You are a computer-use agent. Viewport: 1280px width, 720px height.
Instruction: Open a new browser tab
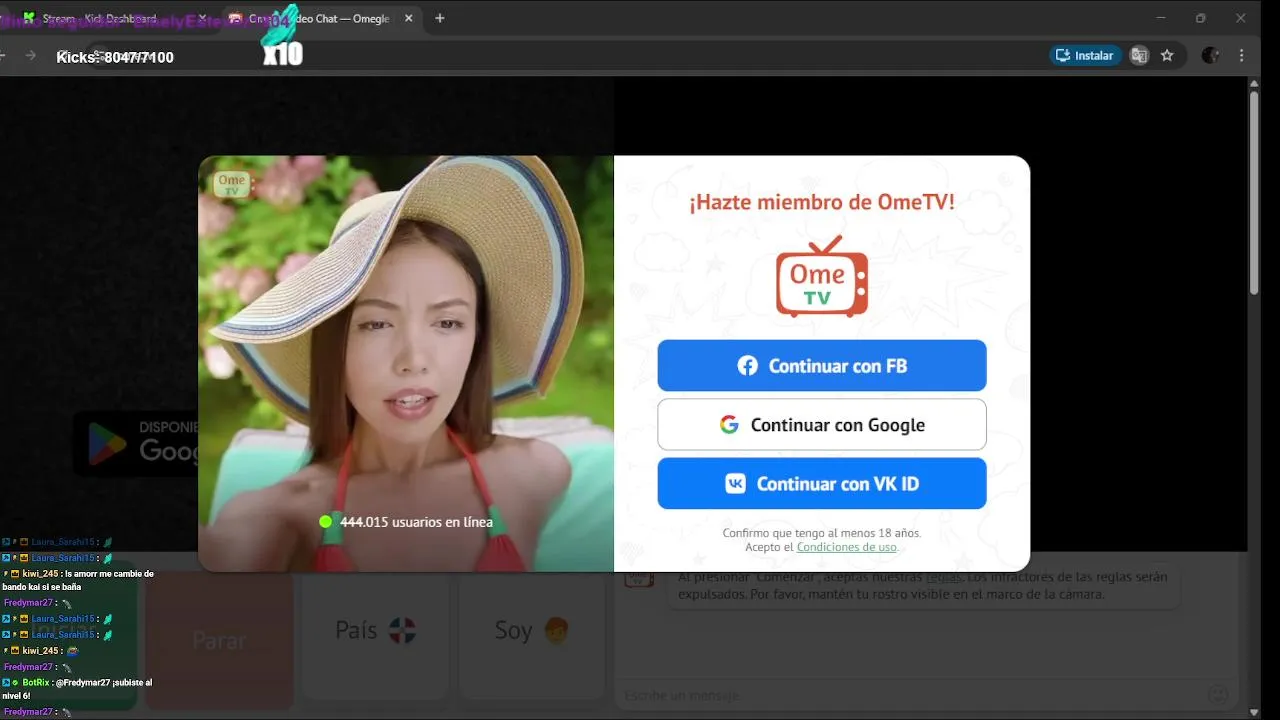click(x=440, y=18)
